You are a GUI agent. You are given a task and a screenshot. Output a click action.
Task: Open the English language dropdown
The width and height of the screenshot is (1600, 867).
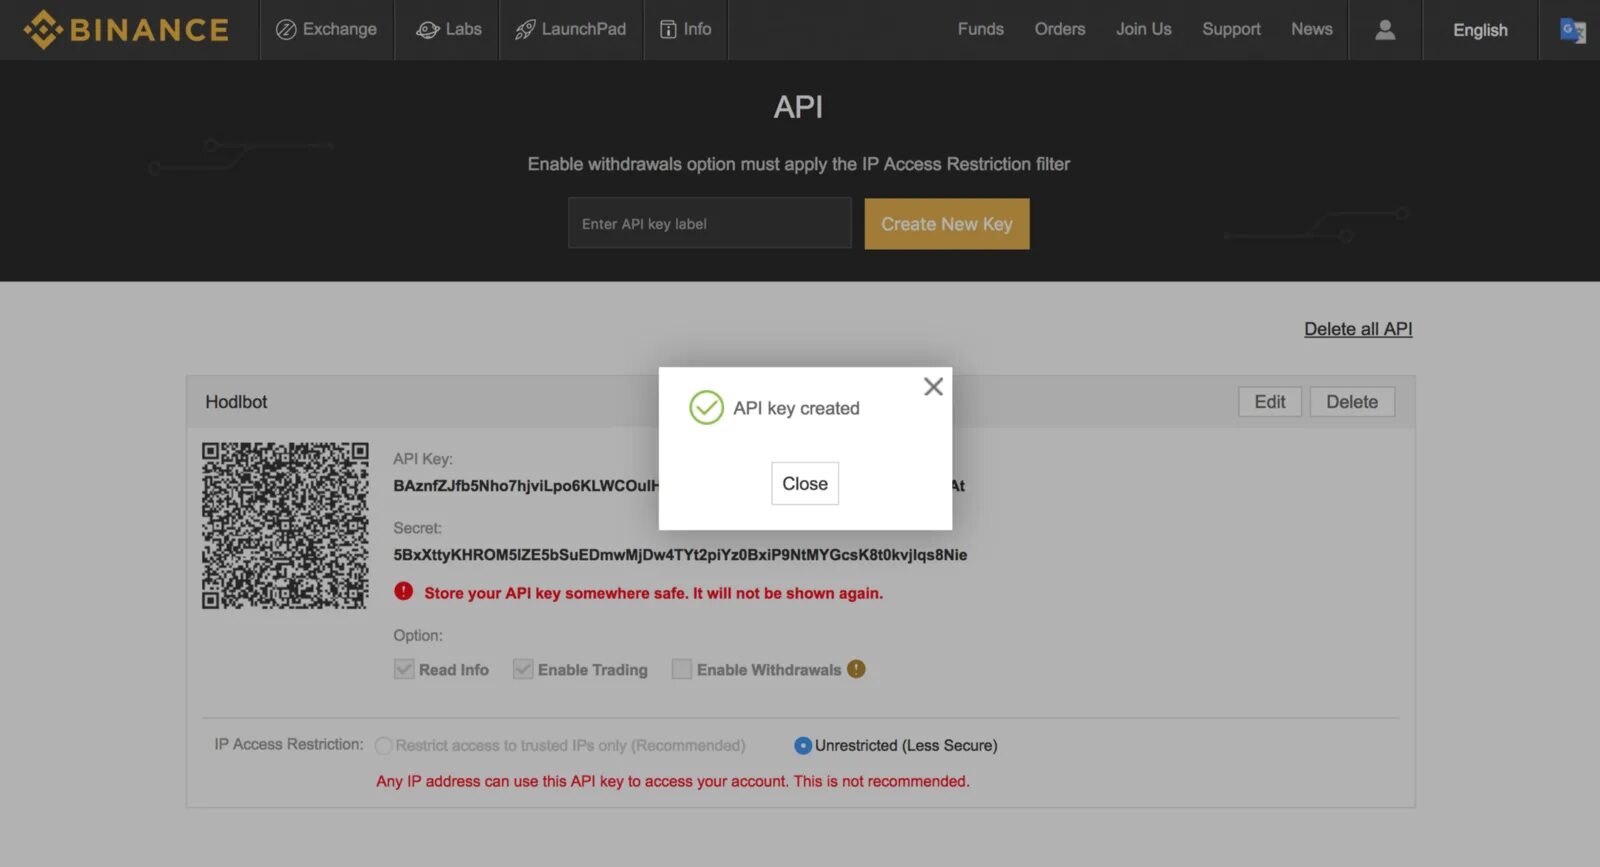tap(1480, 30)
